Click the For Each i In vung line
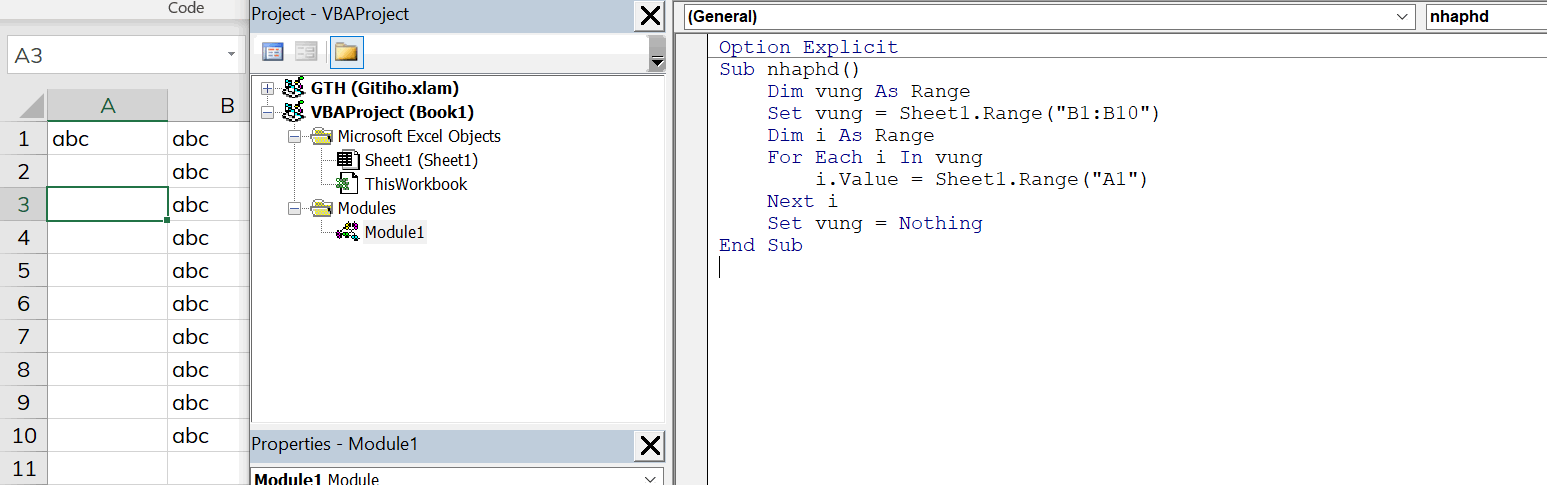 tap(875, 157)
